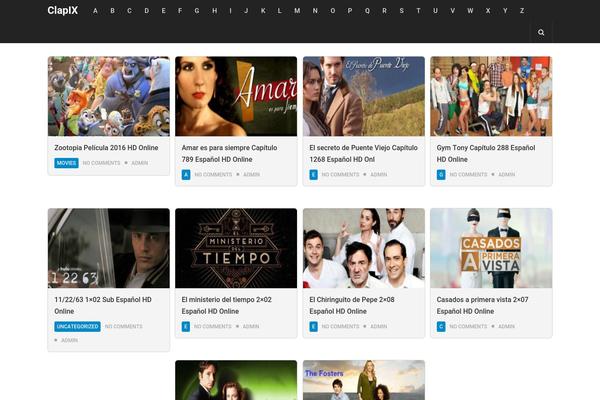Select letter K in alphabet menu
Viewport: 600px width, 400px height.
263,11
